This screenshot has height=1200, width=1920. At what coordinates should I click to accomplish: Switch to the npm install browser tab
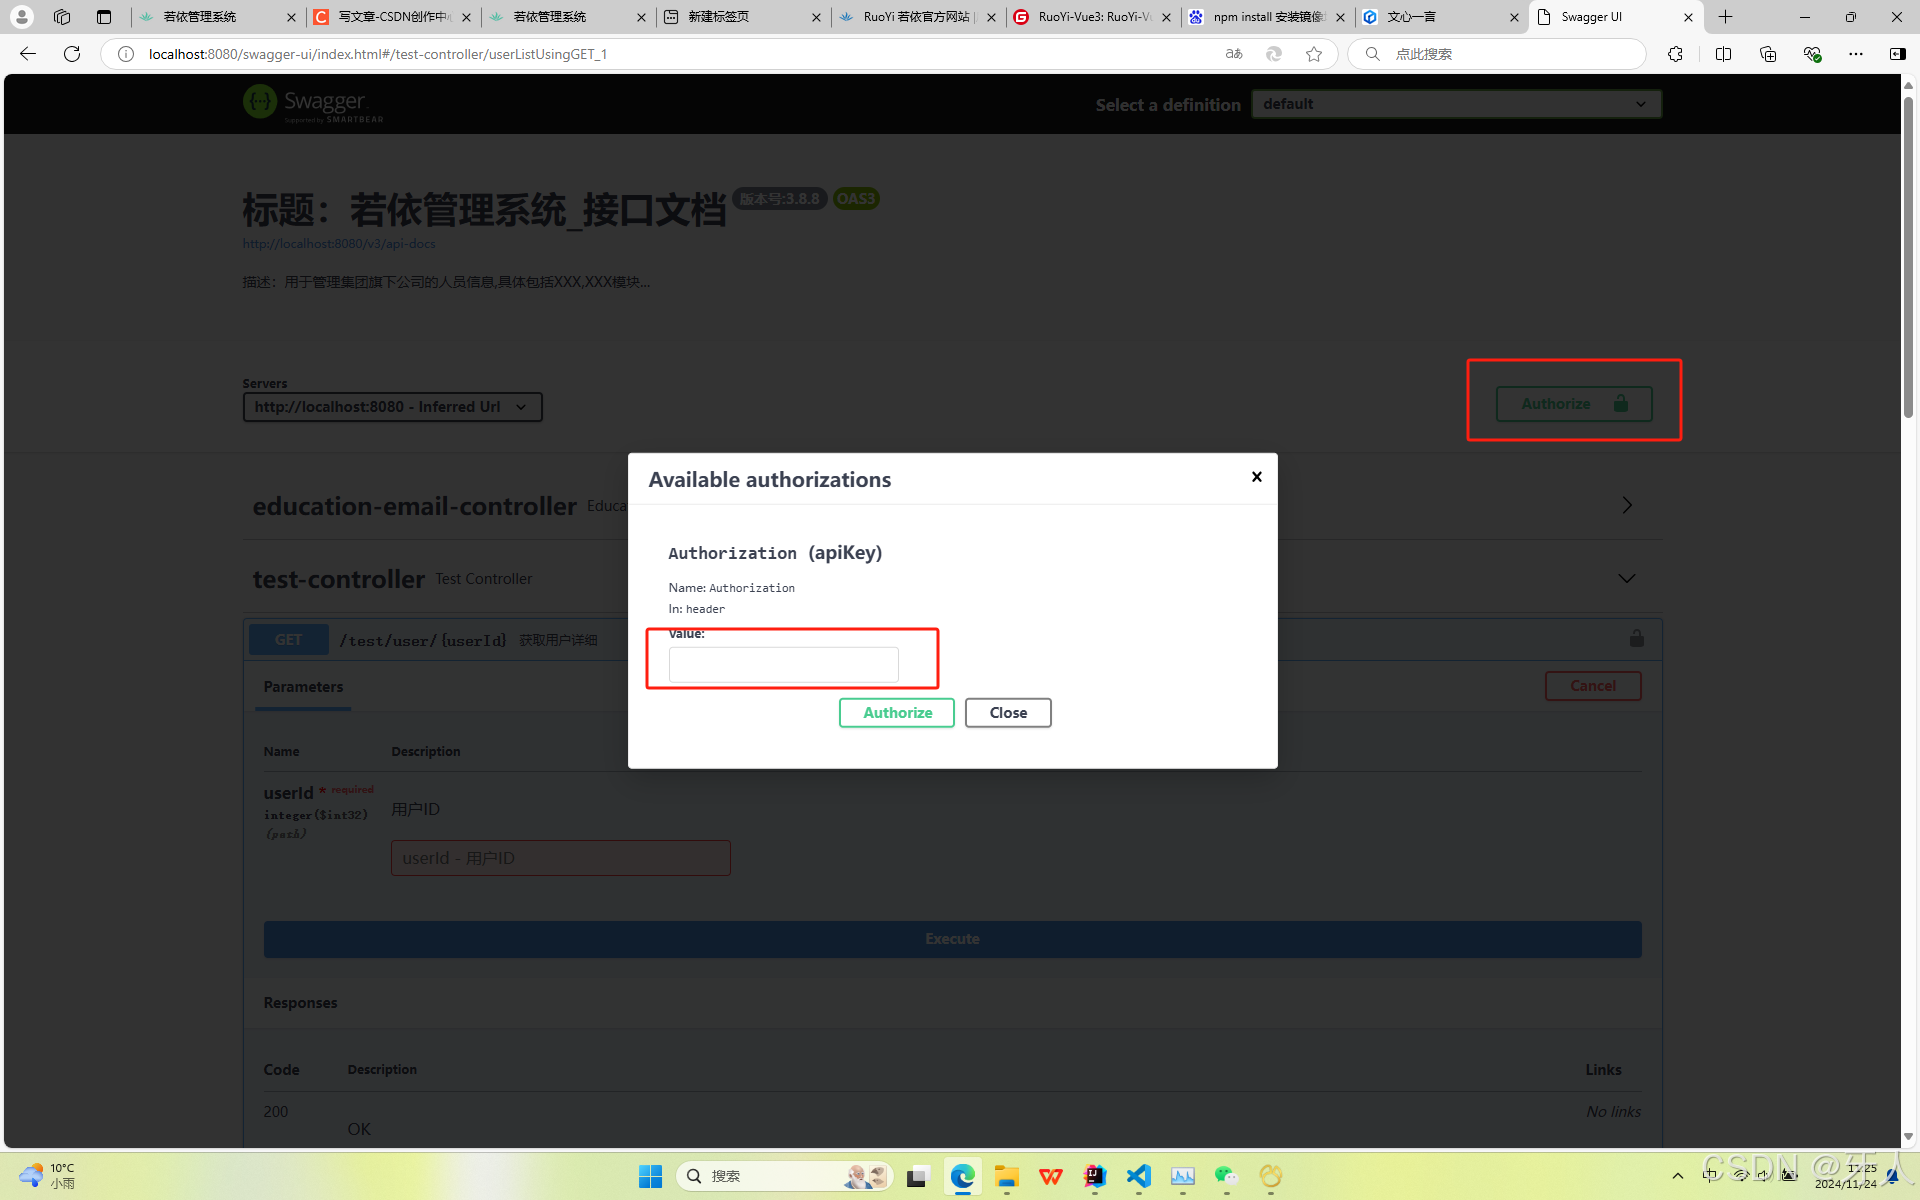click(x=1266, y=17)
